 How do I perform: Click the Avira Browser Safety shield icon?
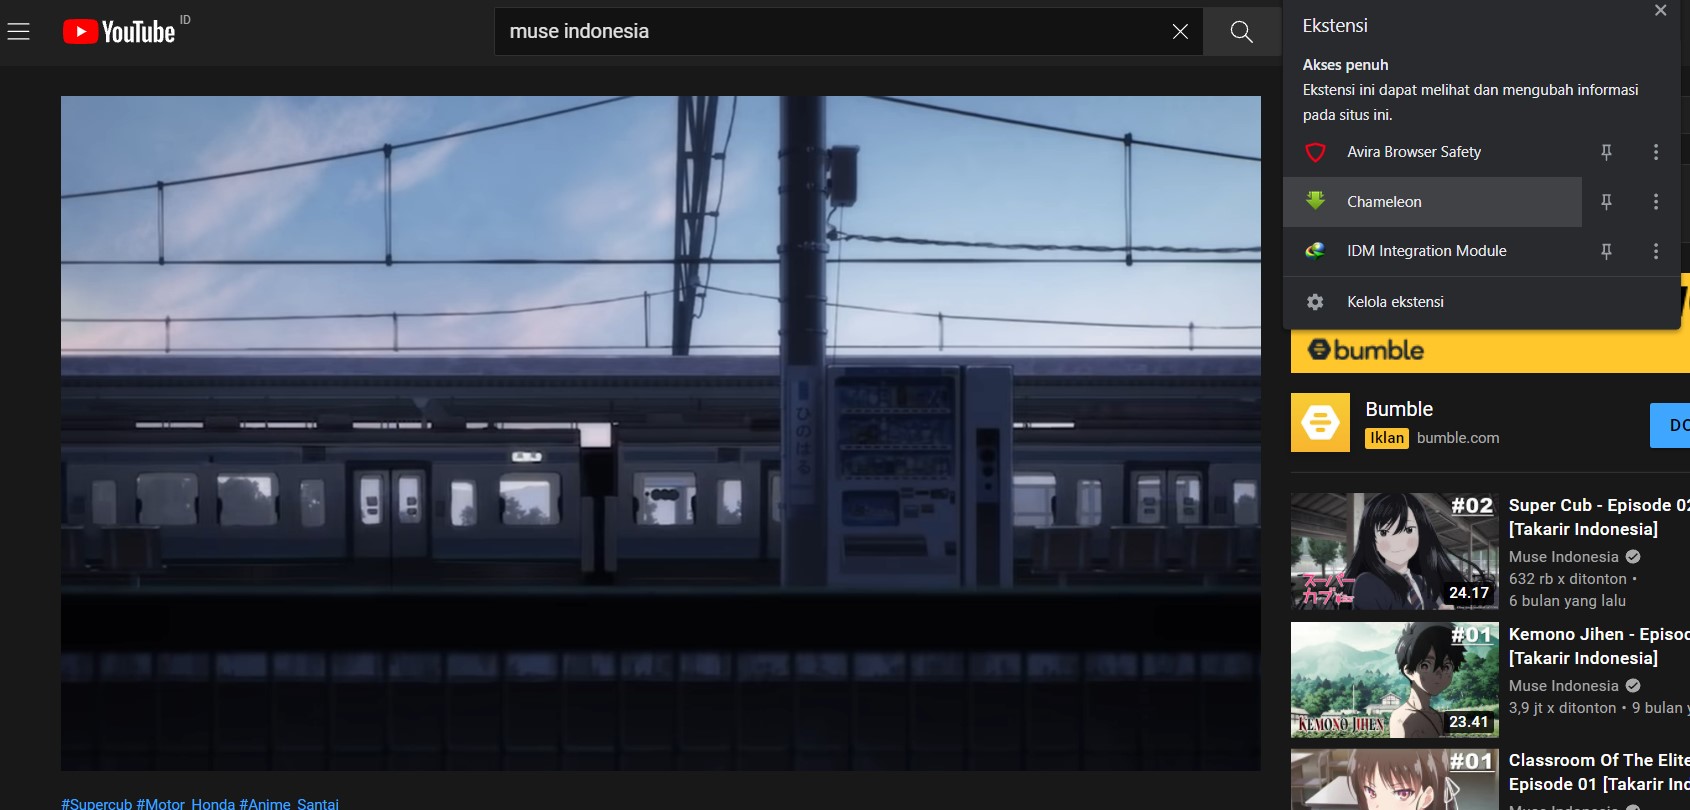click(1316, 152)
